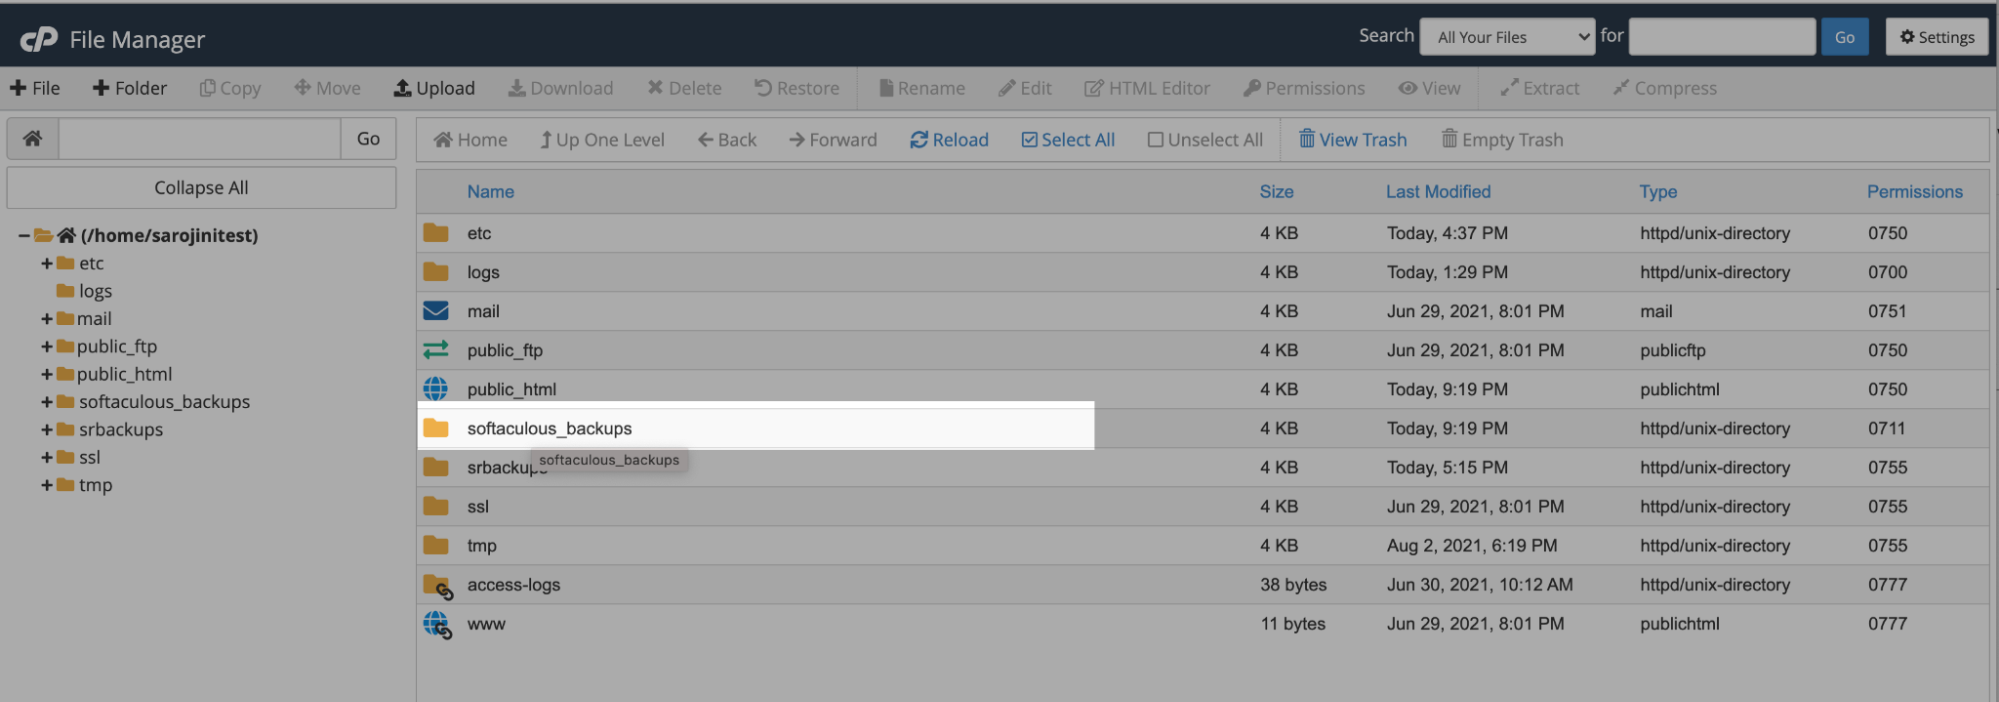Create a new Folder from toolbar

pyautogui.click(x=130, y=88)
